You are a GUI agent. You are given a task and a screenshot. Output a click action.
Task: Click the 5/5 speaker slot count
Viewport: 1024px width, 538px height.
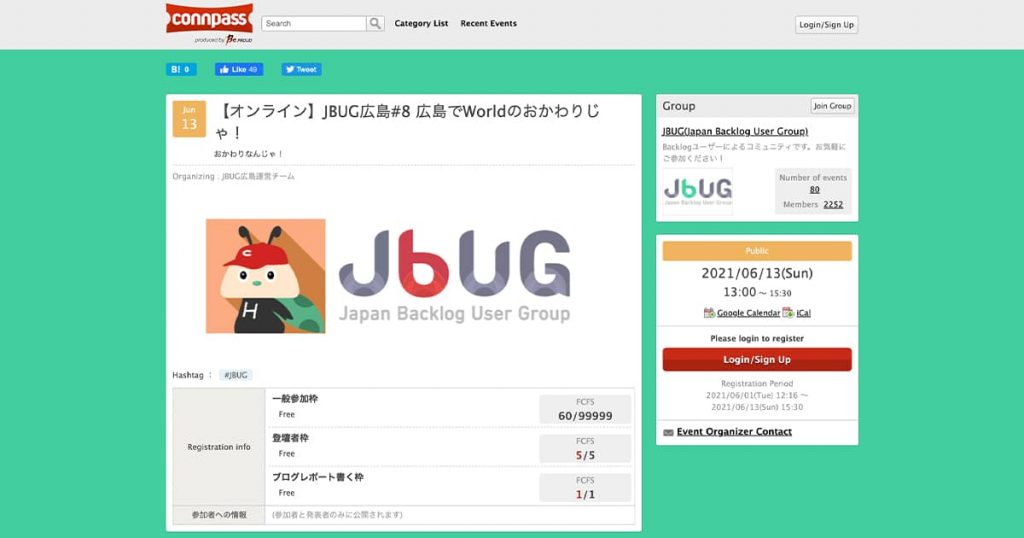click(x=585, y=455)
